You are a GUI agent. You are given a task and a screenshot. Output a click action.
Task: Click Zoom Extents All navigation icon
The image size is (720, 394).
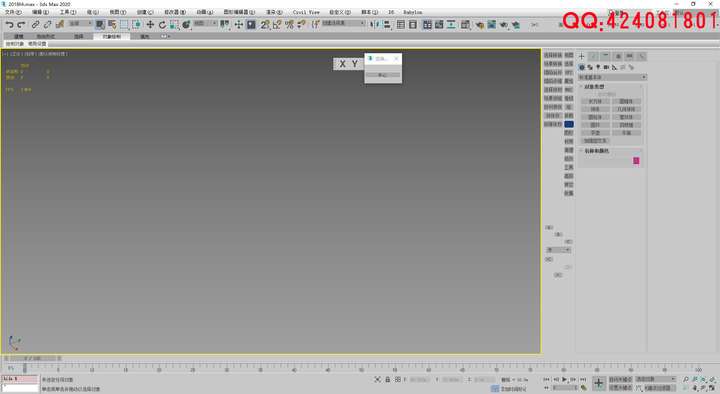click(712, 380)
